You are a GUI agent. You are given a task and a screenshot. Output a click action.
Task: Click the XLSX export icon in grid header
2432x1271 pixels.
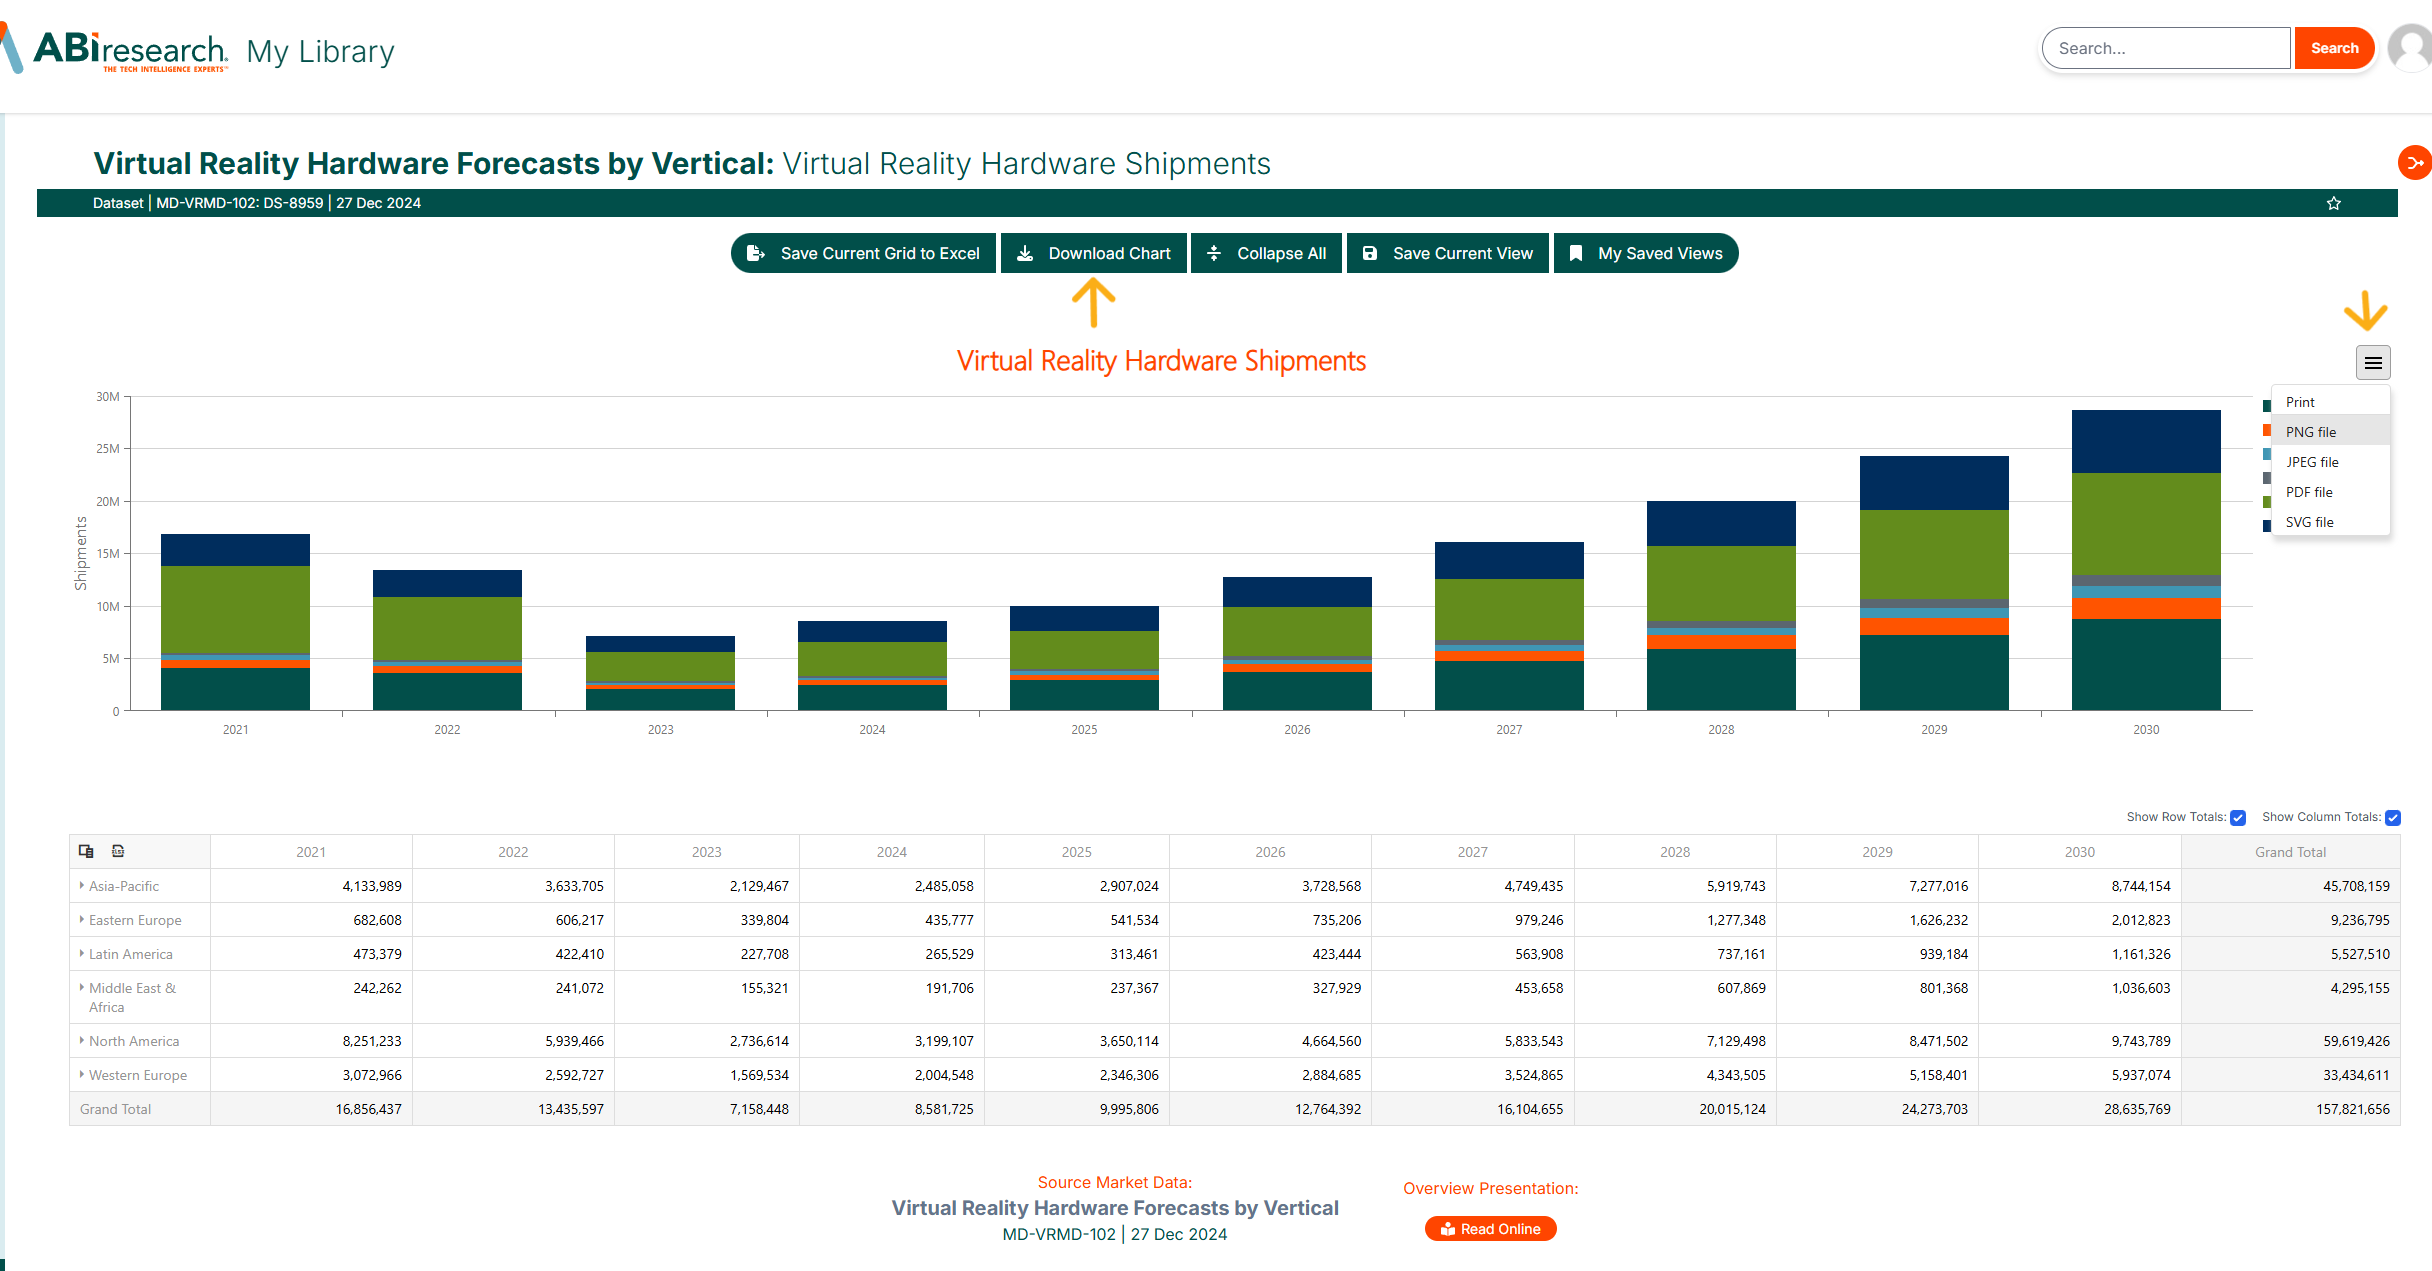pyautogui.click(x=118, y=851)
